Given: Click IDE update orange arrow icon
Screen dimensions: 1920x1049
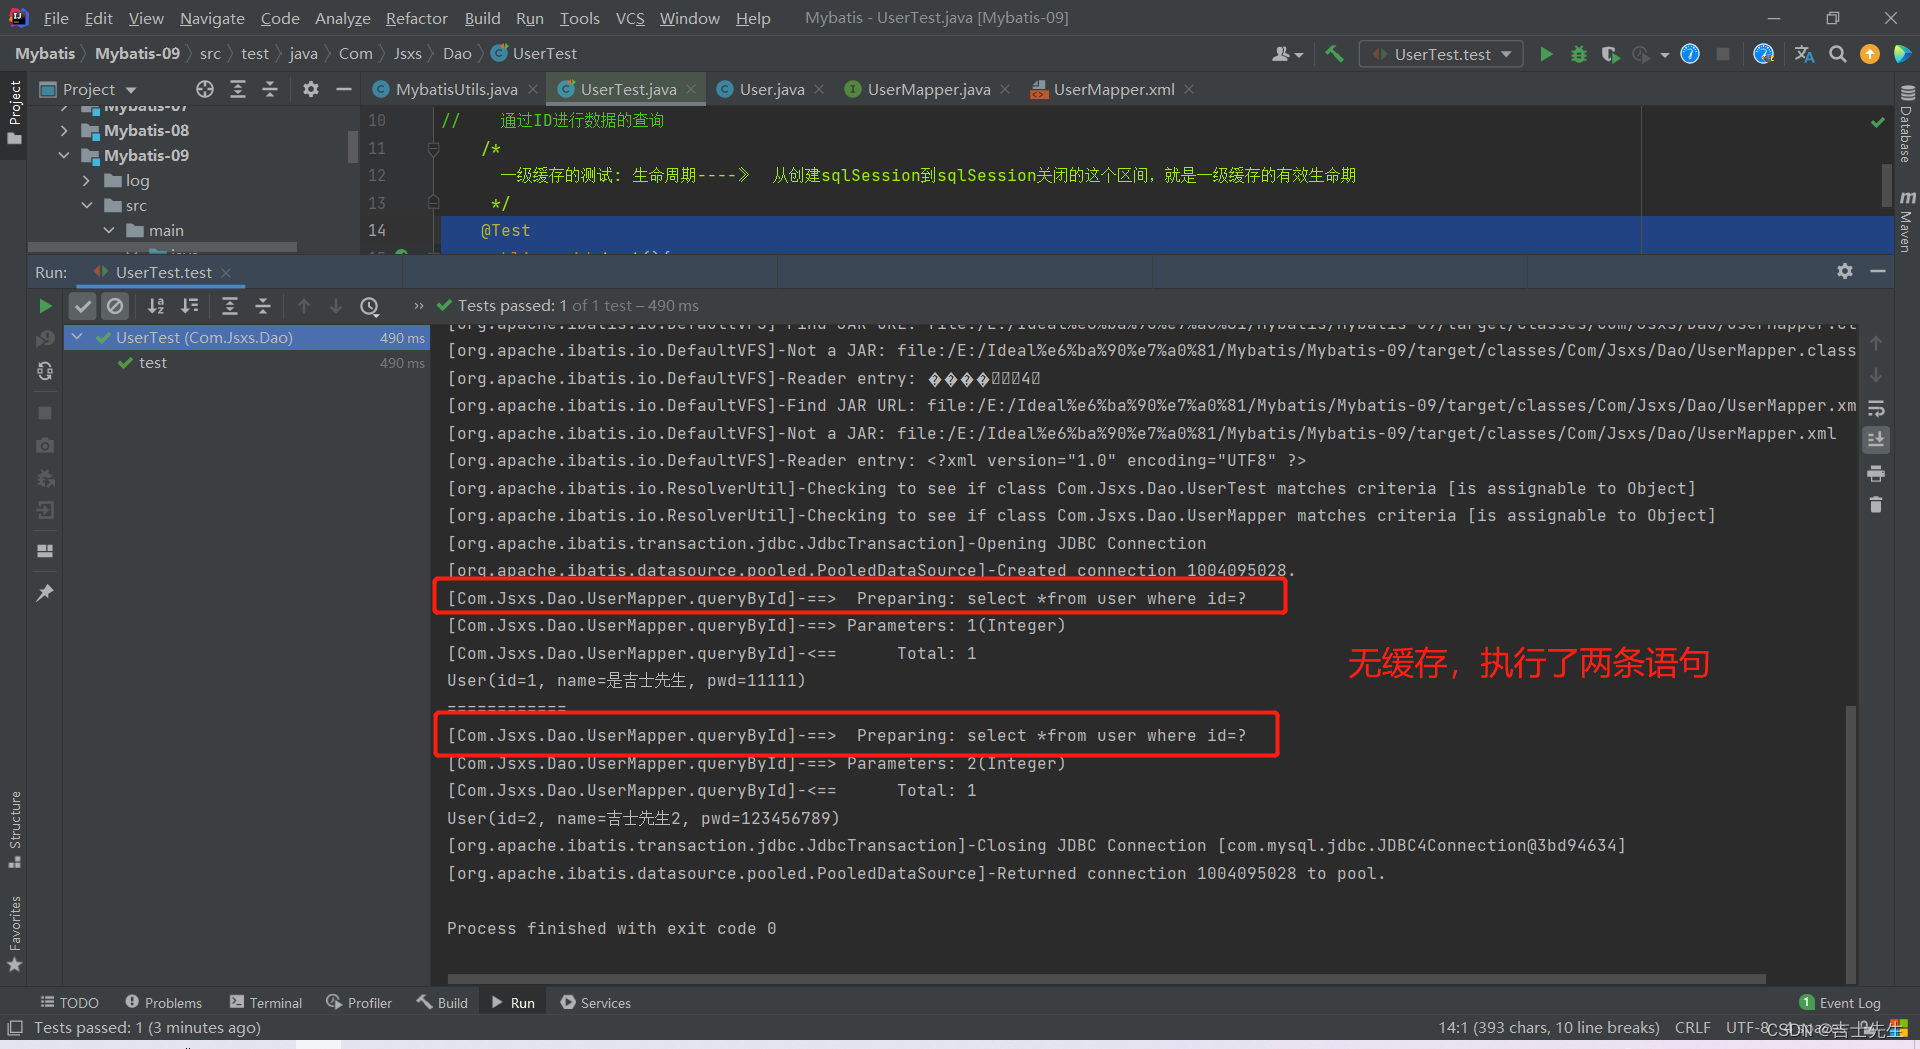Looking at the screenshot, I should (1869, 54).
